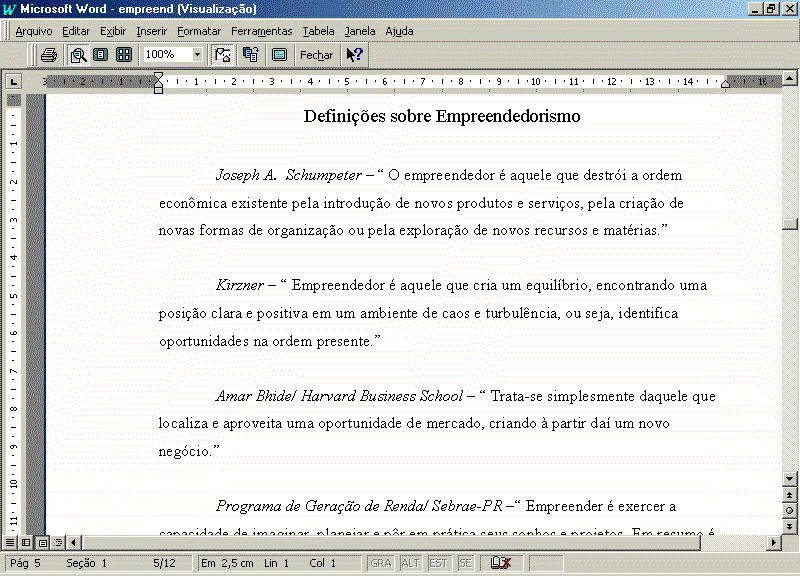Select the right indent marker on ruler
This screenshot has height=576, width=800.
[726, 84]
